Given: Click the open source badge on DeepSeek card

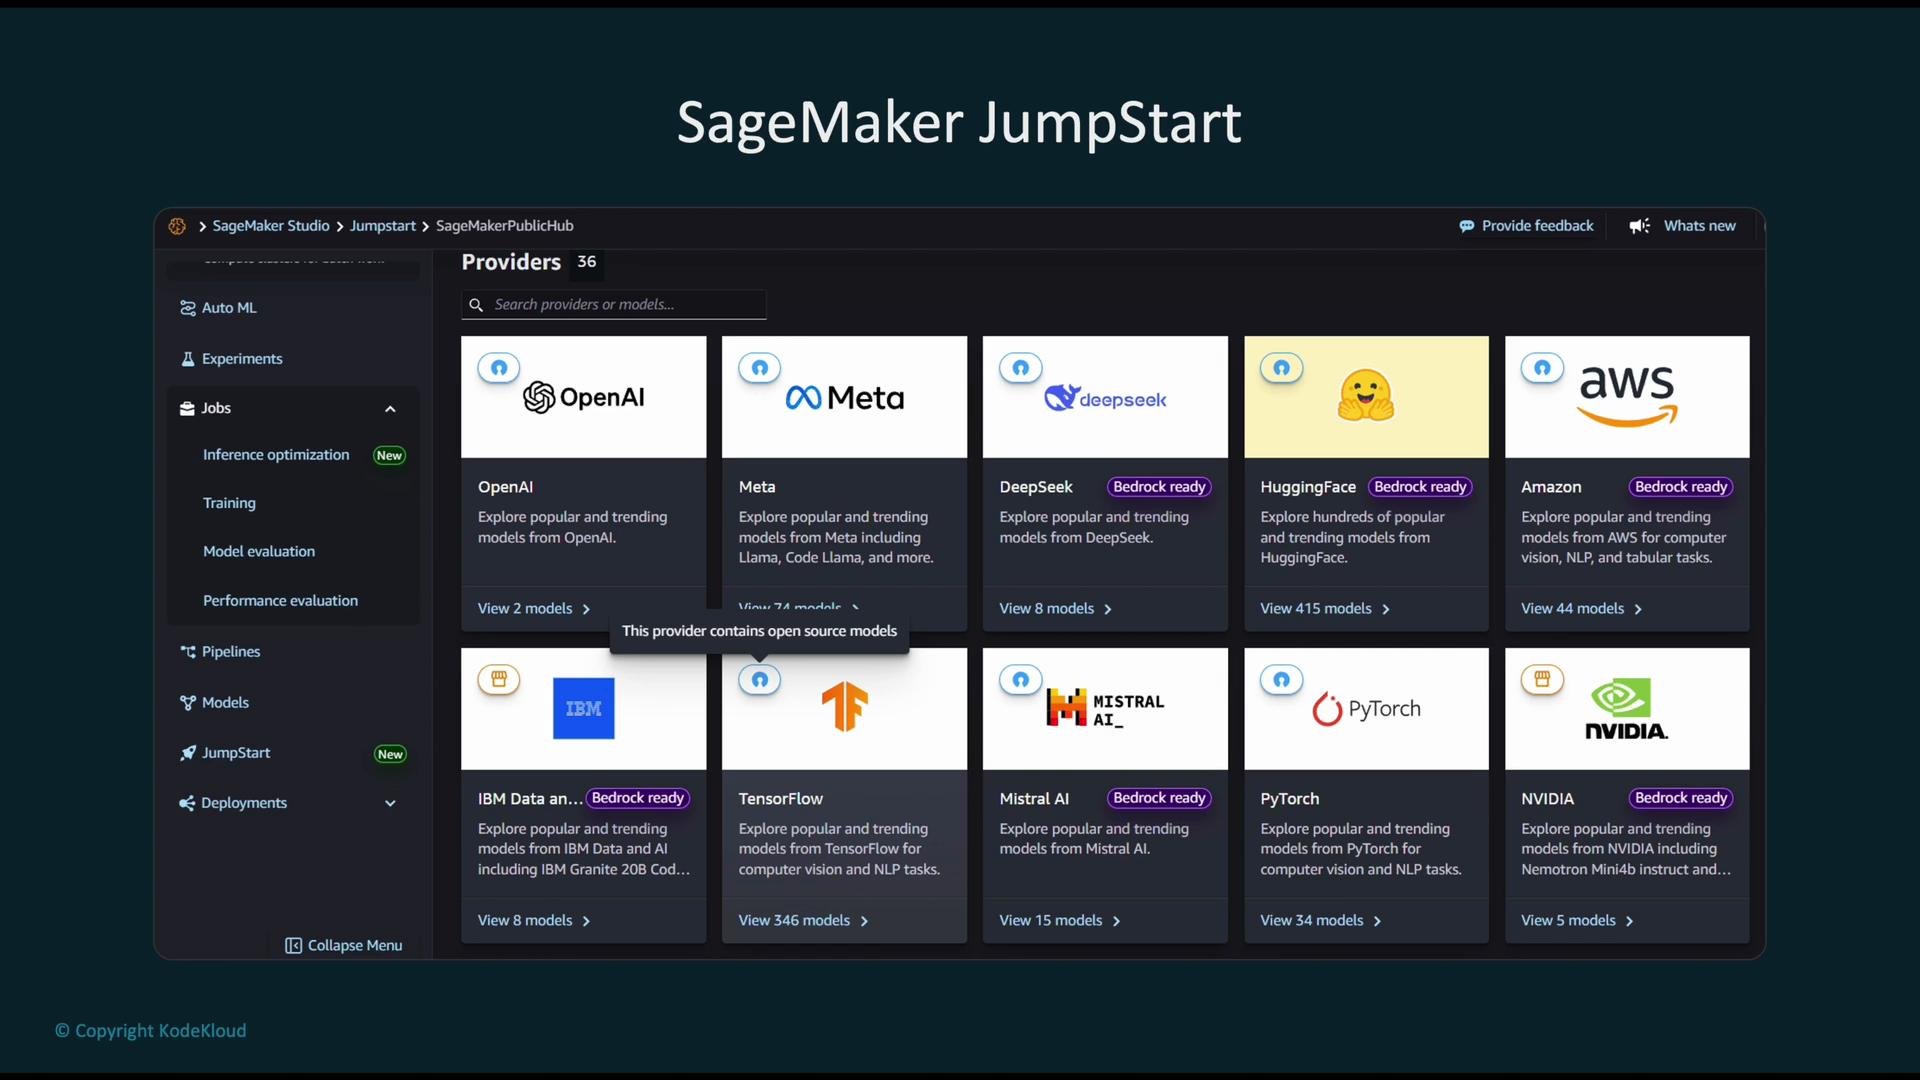Looking at the screenshot, I should [x=1021, y=368].
